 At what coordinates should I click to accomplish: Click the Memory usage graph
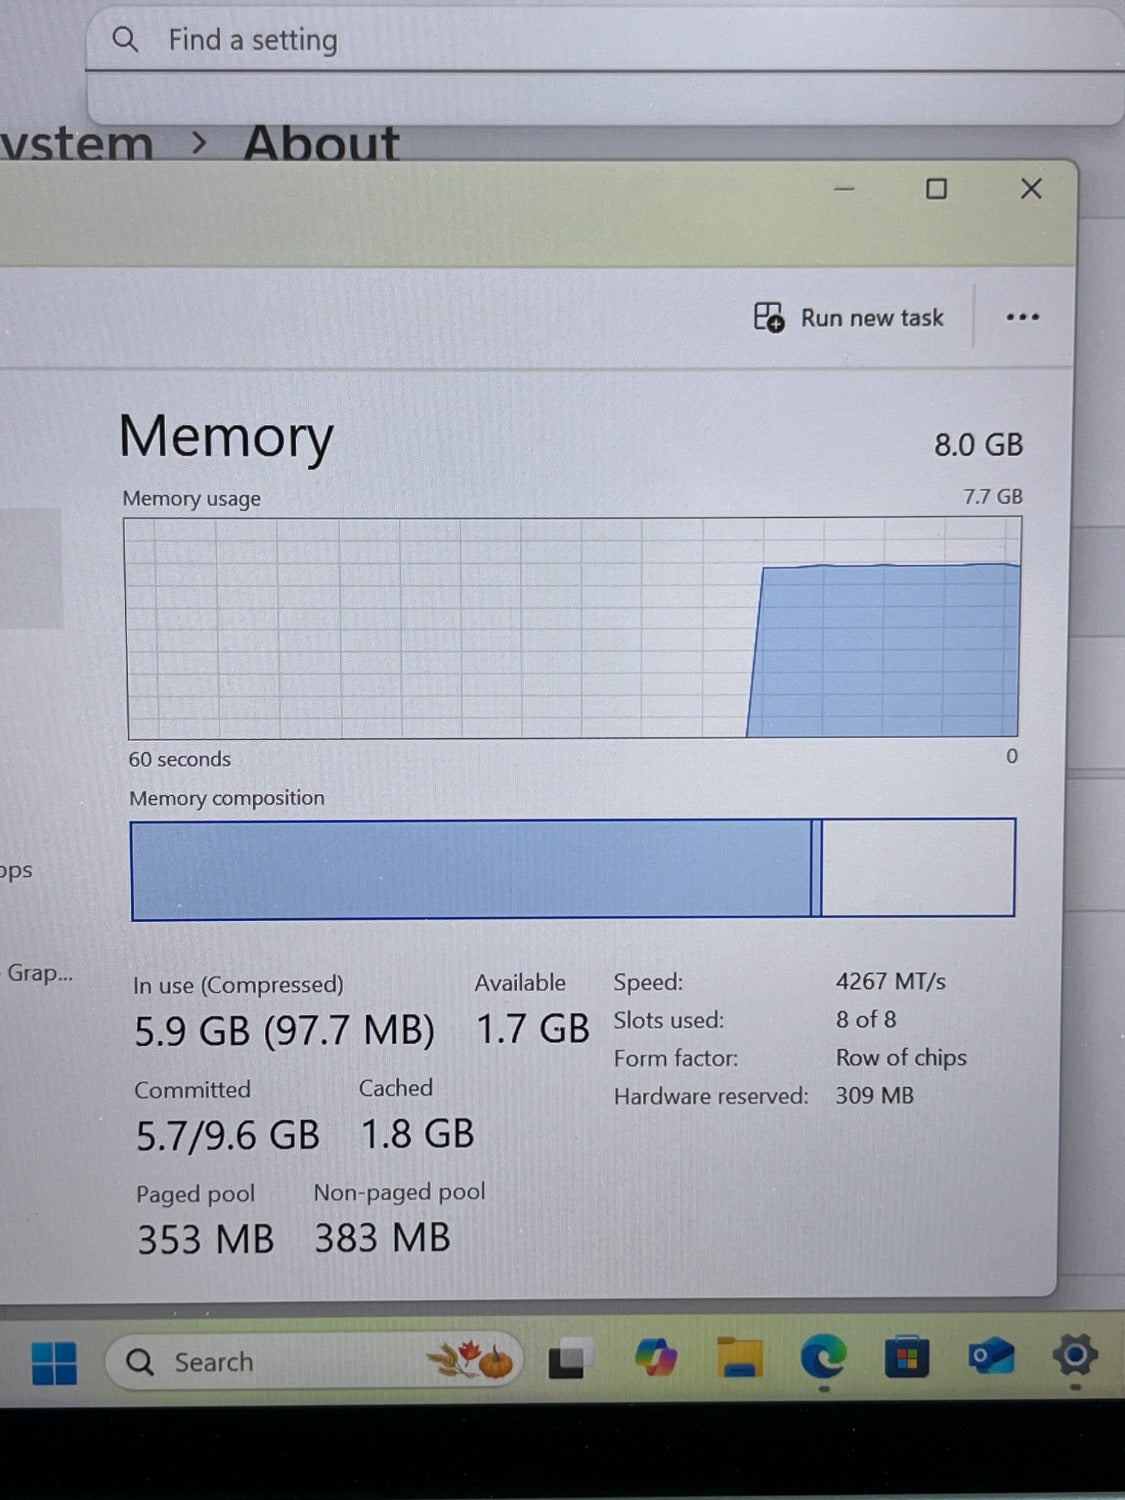573,628
